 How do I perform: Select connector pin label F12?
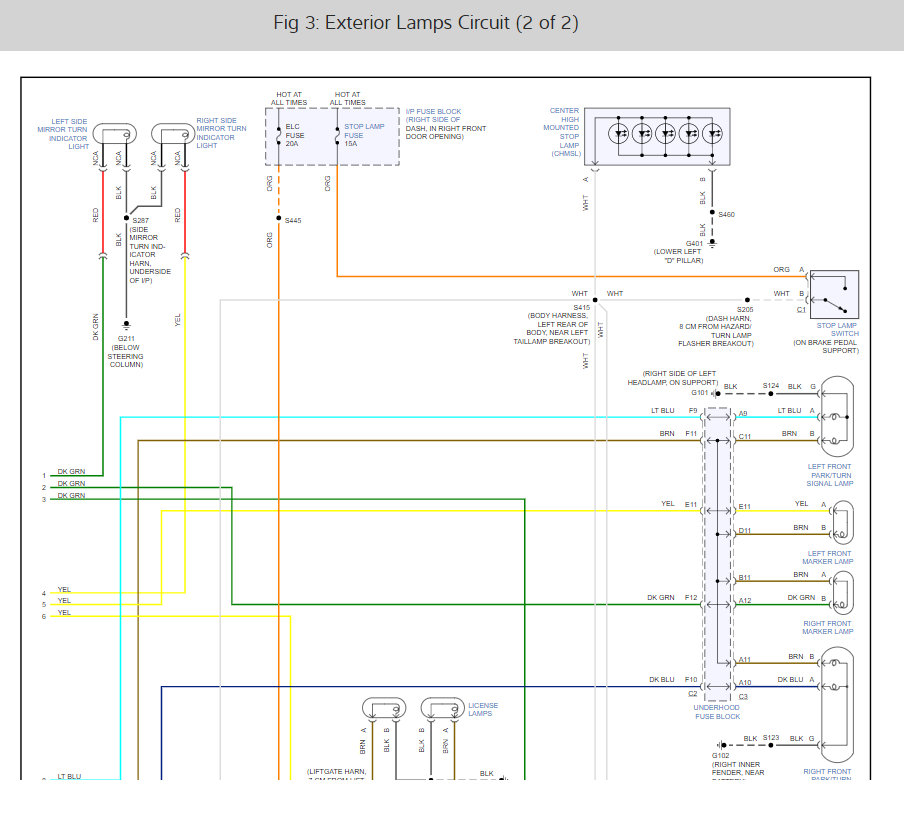[x=691, y=597]
